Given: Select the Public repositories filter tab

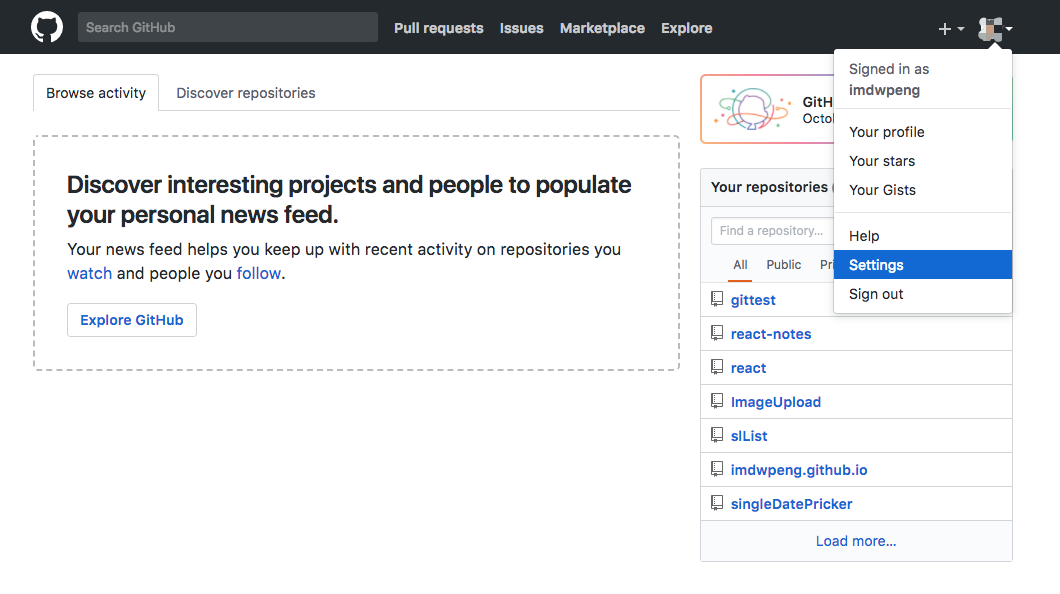Looking at the screenshot, I should pyautogui.click(x=784, y=265).
